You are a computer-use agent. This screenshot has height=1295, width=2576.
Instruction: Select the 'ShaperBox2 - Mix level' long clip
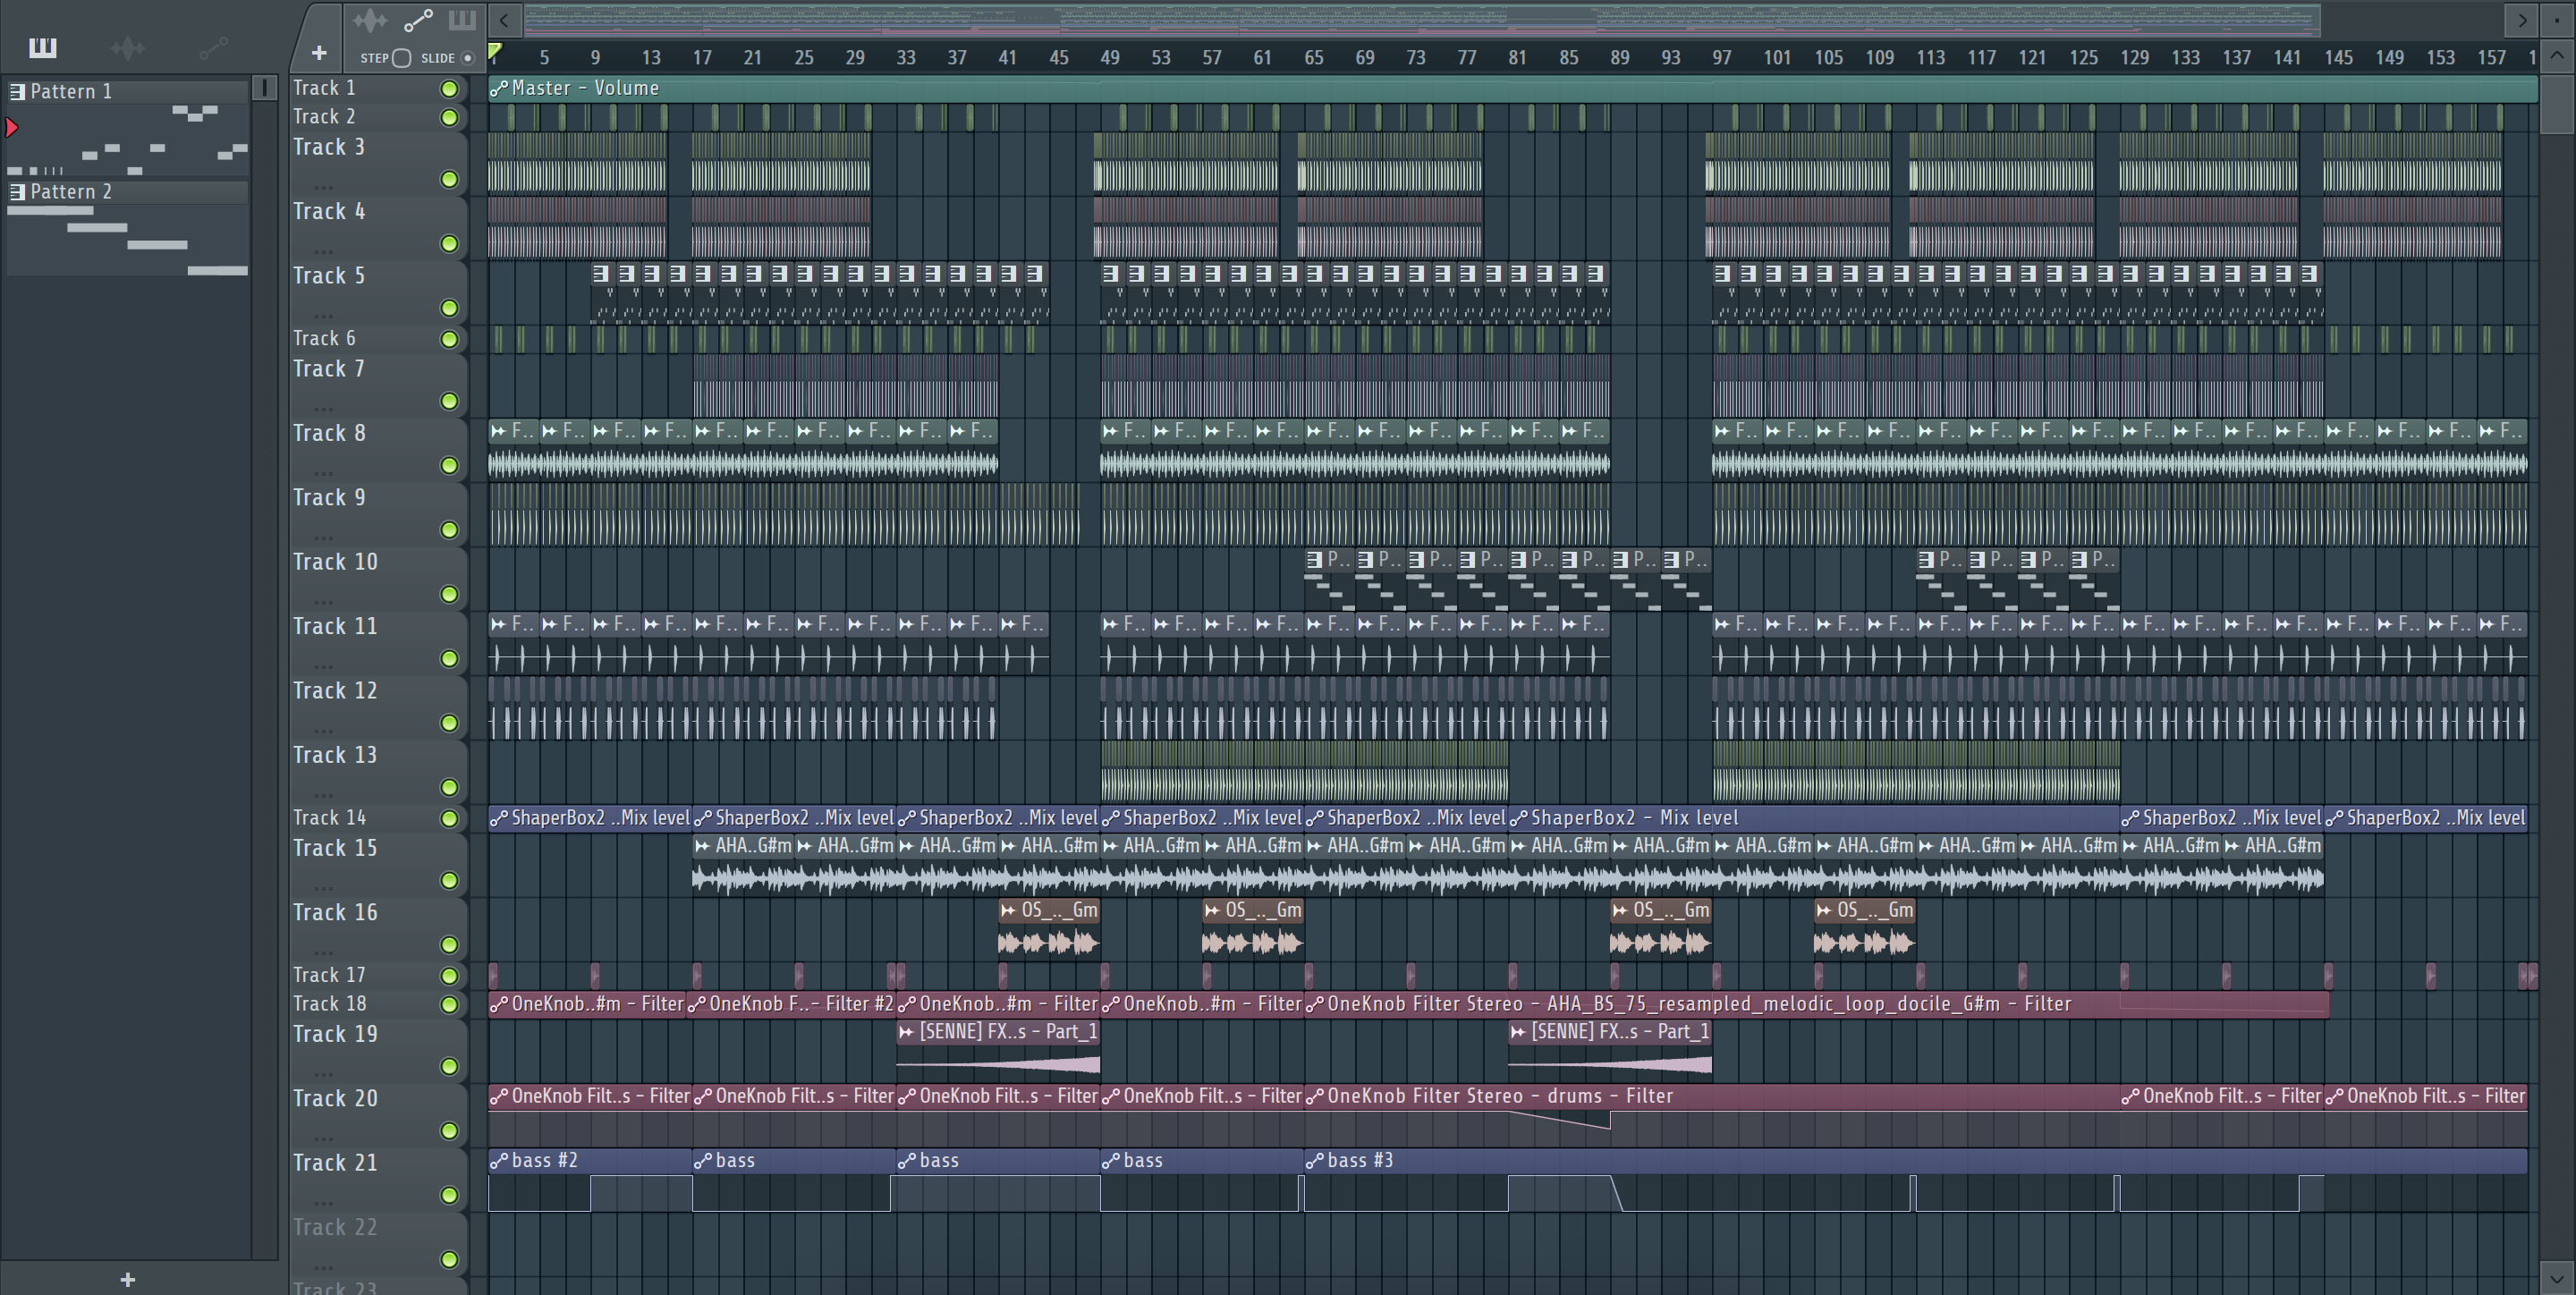click(x=1813, y=818)
